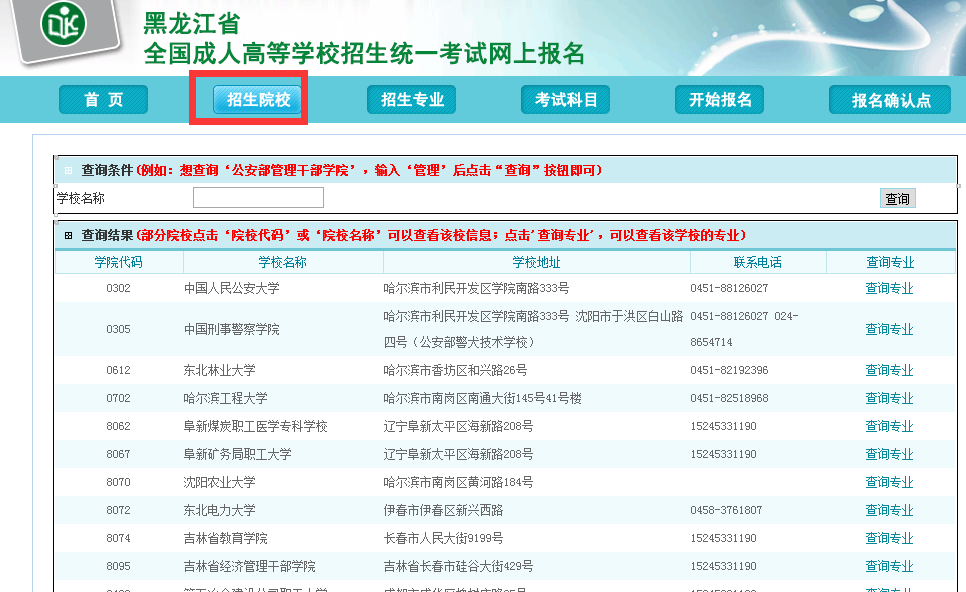Click school code 0305

click(x=118, y=329)
